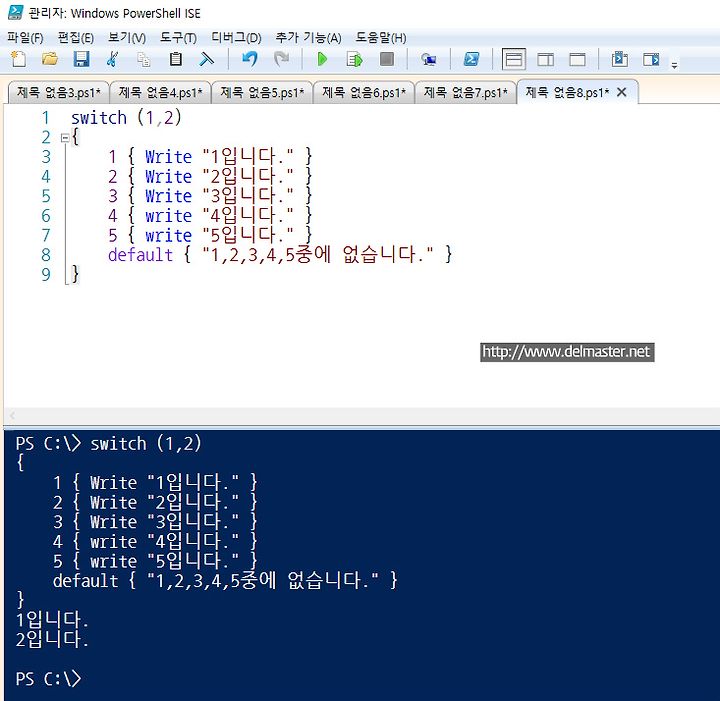Image resolution: width=720 pixels, height=701 pixels.
Task: Switch to 제목 없음6.ps1 tab
Action: click(364, 93)
